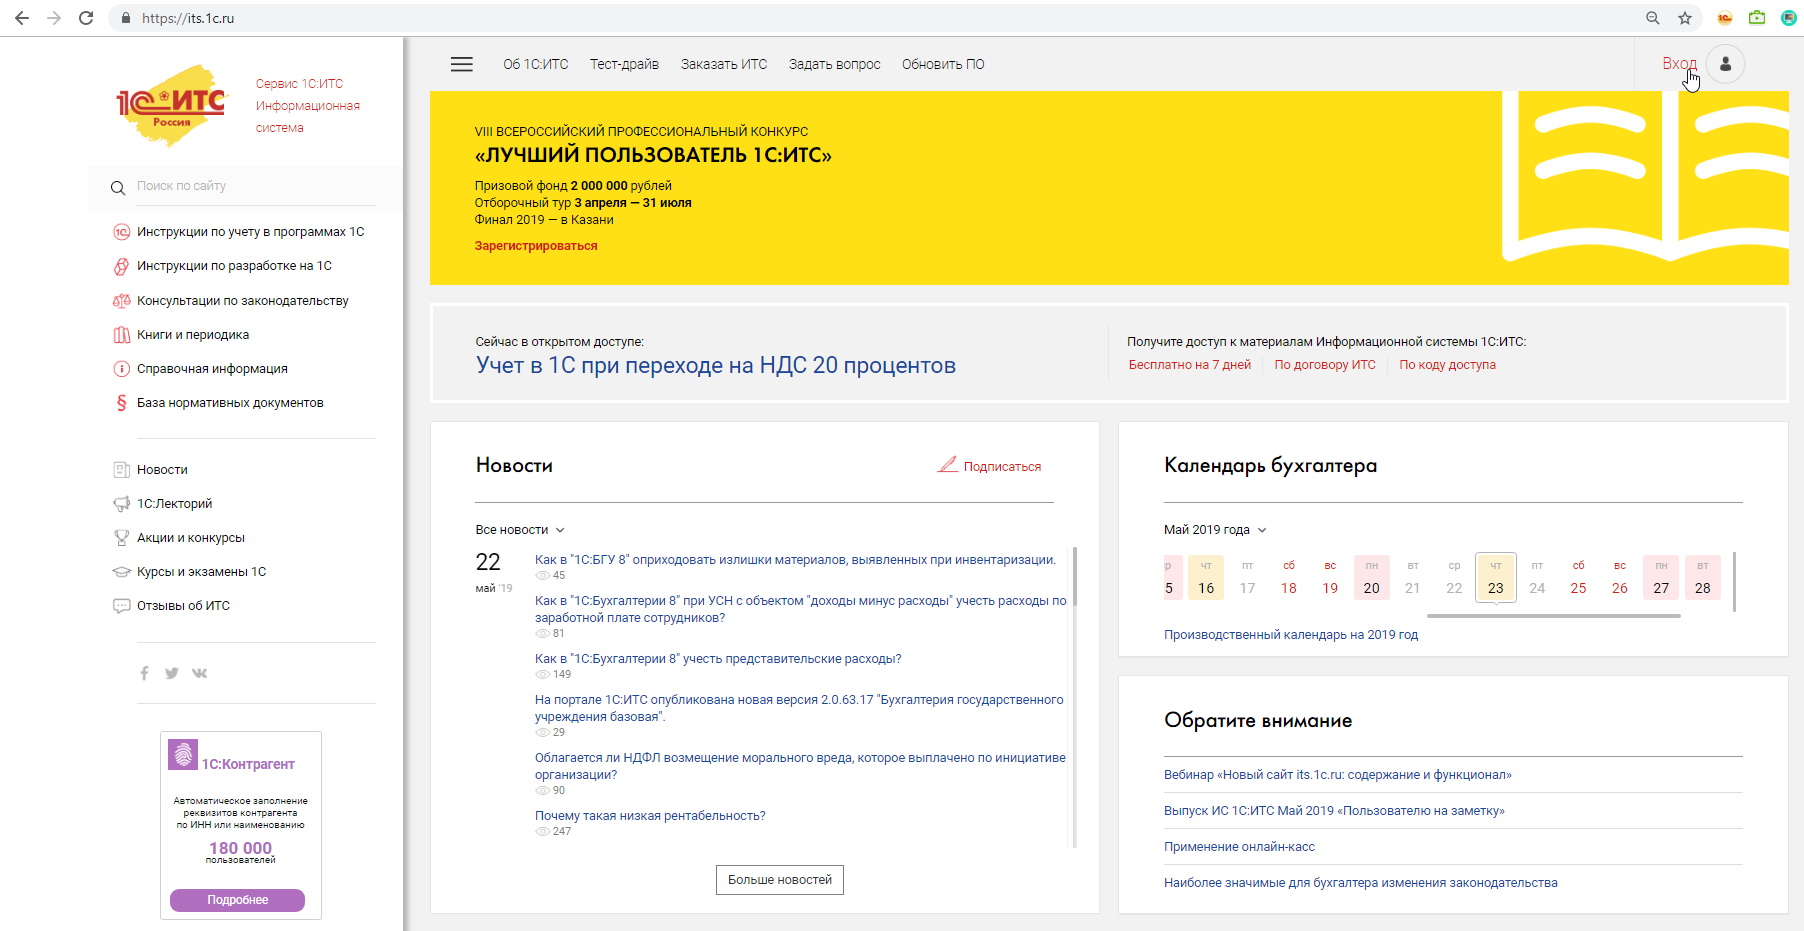Open the Задать вопрос menu item

835,64
